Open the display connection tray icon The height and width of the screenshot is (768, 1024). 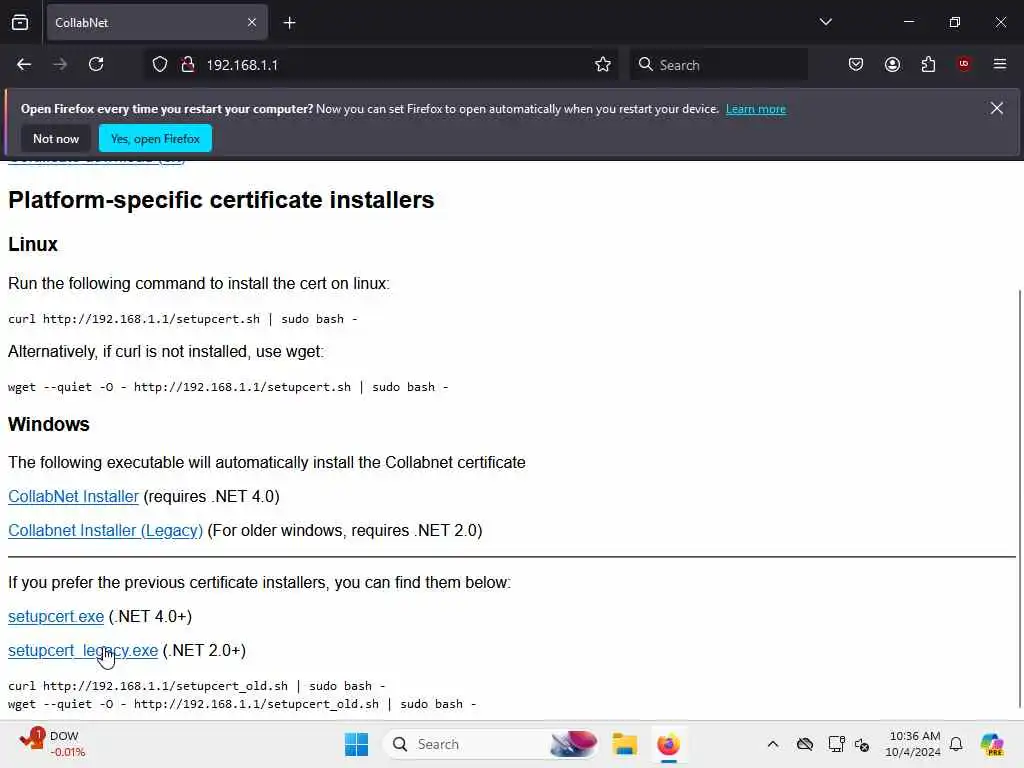836,744
